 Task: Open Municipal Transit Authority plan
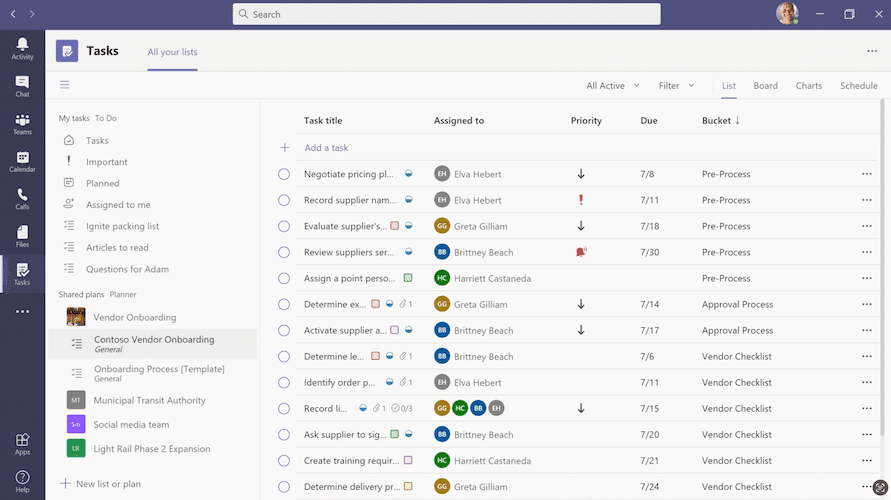point(149,400)
